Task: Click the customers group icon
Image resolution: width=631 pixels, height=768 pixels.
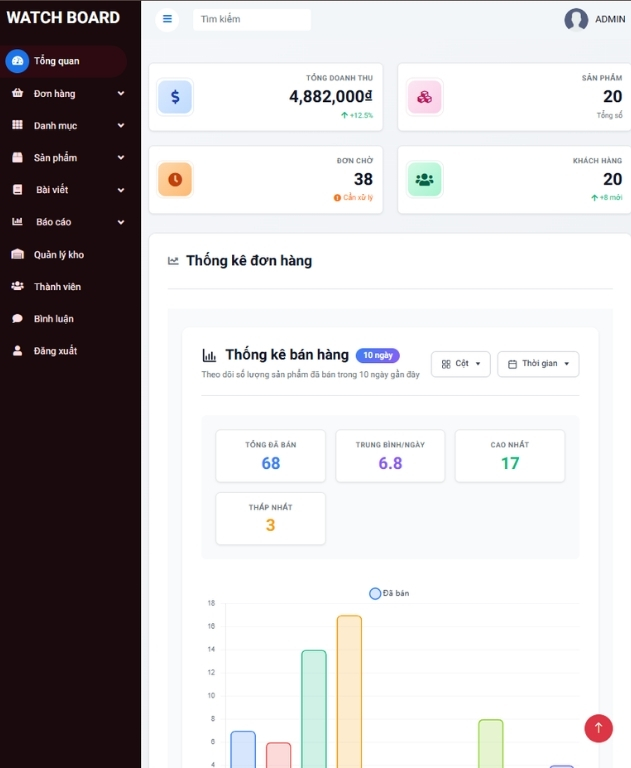Action: pos(424,179)
